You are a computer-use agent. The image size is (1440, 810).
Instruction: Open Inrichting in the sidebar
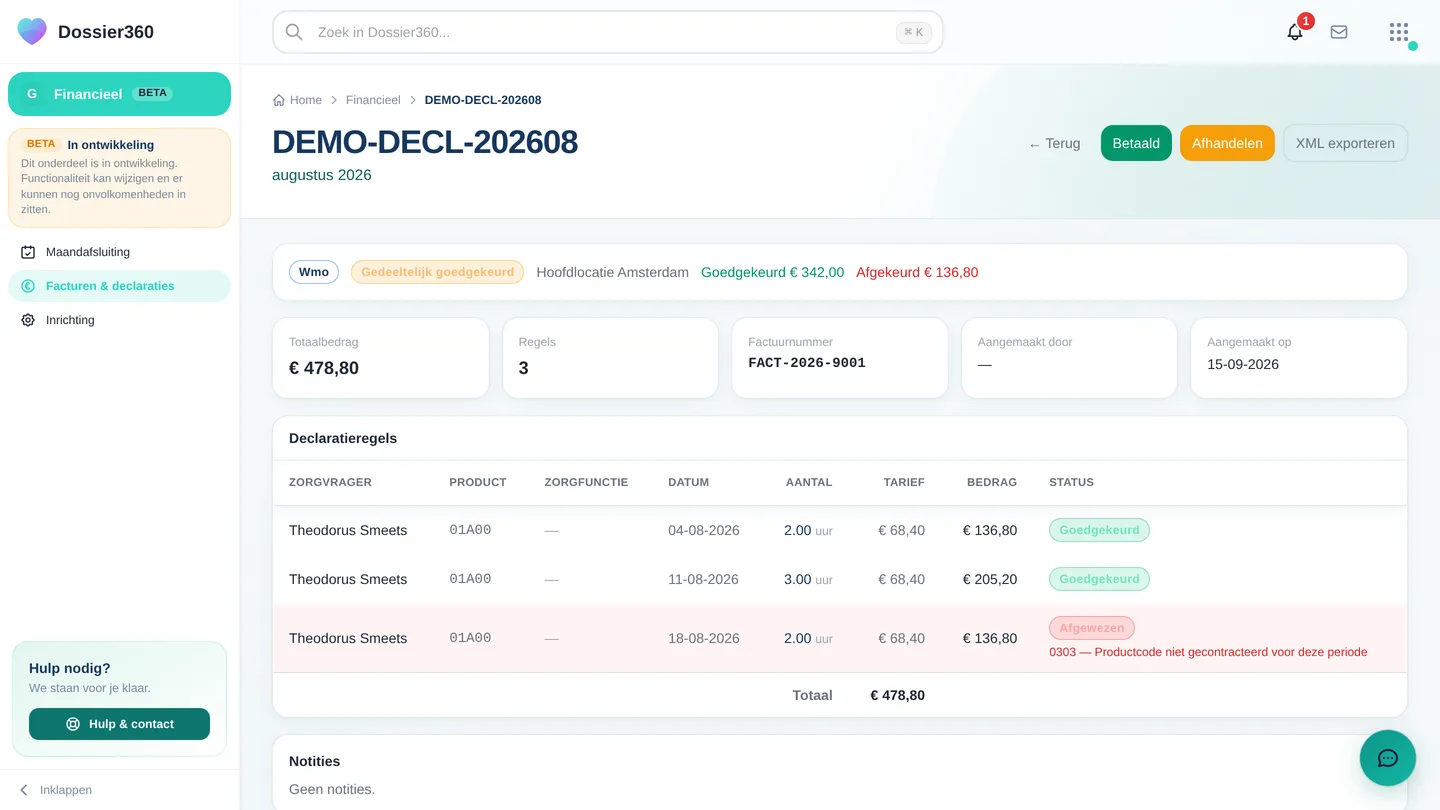point(119,320)
